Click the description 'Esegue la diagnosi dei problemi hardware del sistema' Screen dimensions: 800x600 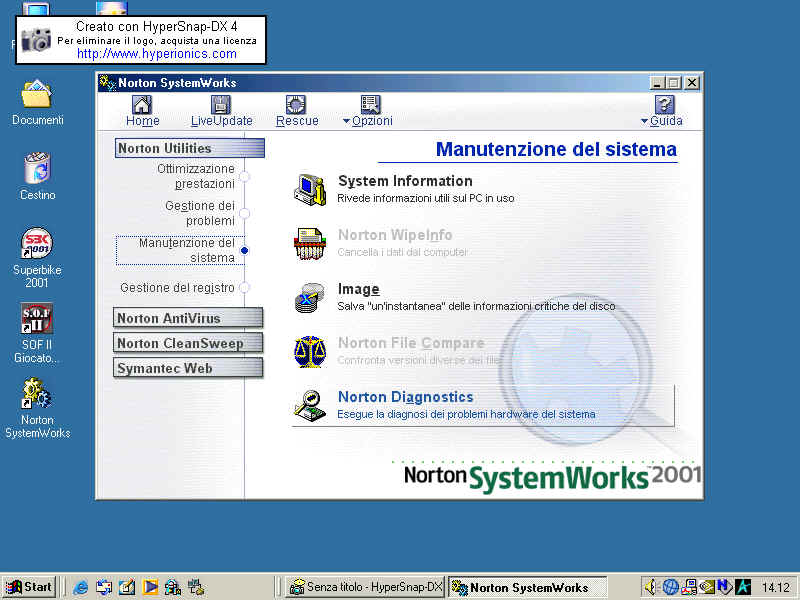(466, 414)
